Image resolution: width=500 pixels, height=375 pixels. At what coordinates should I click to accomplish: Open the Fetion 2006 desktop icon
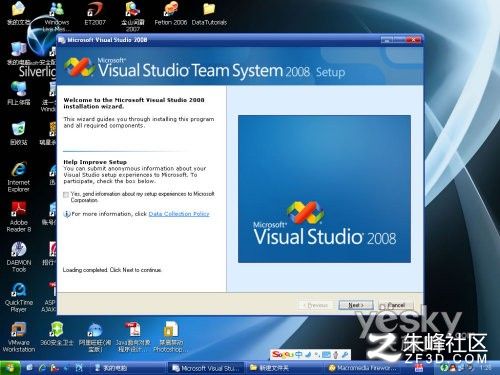171,13
